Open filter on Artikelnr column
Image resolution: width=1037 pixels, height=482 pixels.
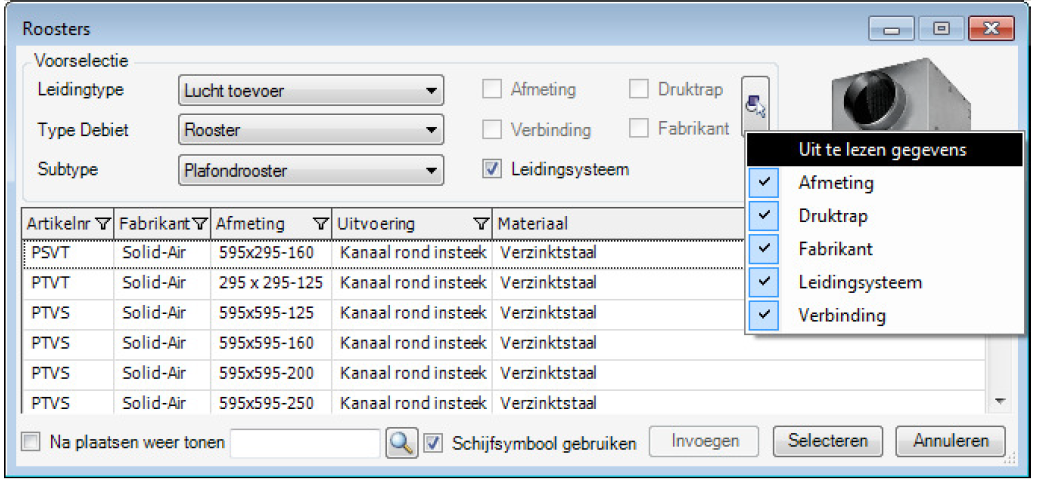click(x=103, y=225)
